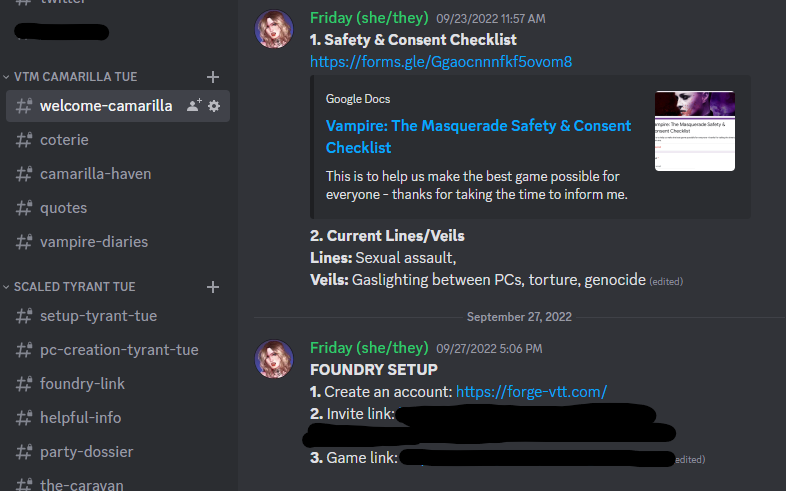Click Friday's avatar on the Foundry Setup message
786x491 pixels.
(x=274, y=360)
